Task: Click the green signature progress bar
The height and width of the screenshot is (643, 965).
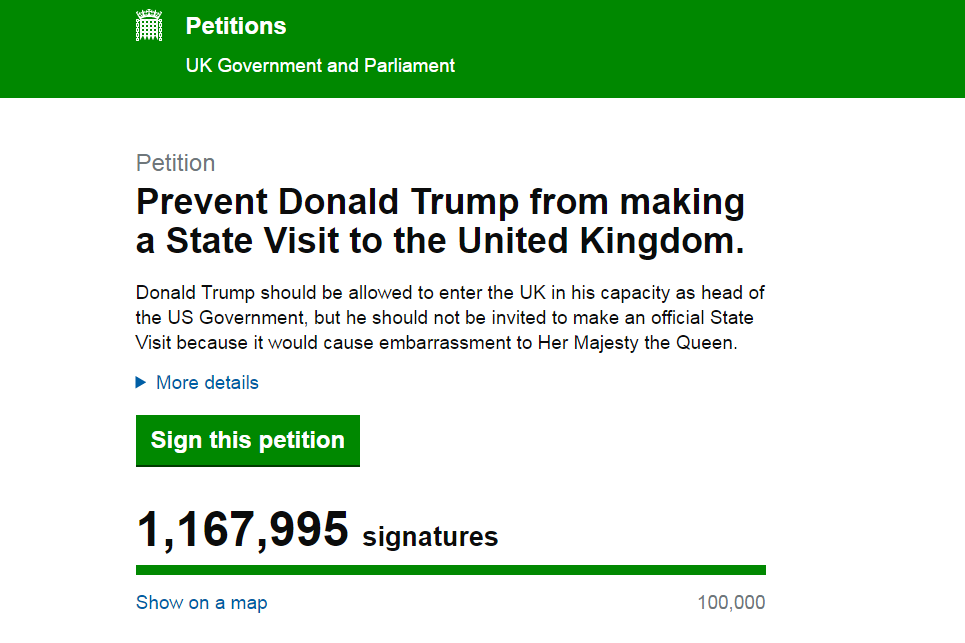Action: [x=450, y=570]
